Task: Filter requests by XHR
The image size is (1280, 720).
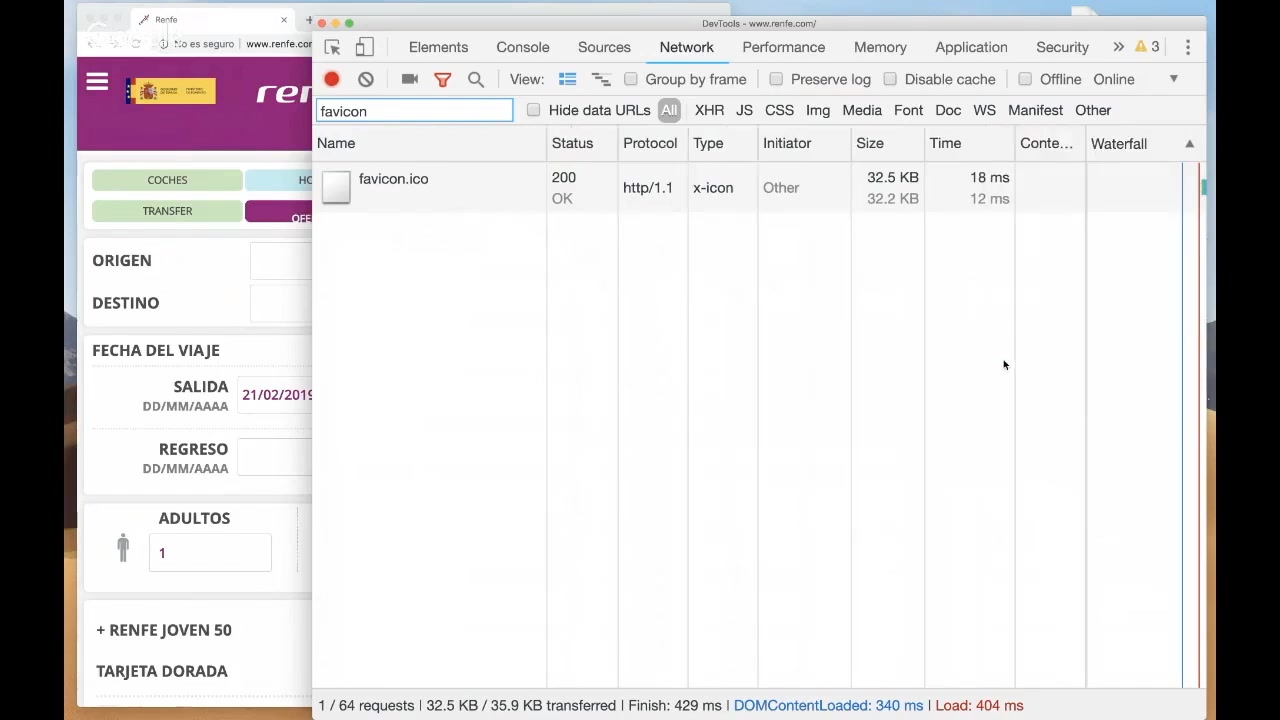Action: coord(709,110)
